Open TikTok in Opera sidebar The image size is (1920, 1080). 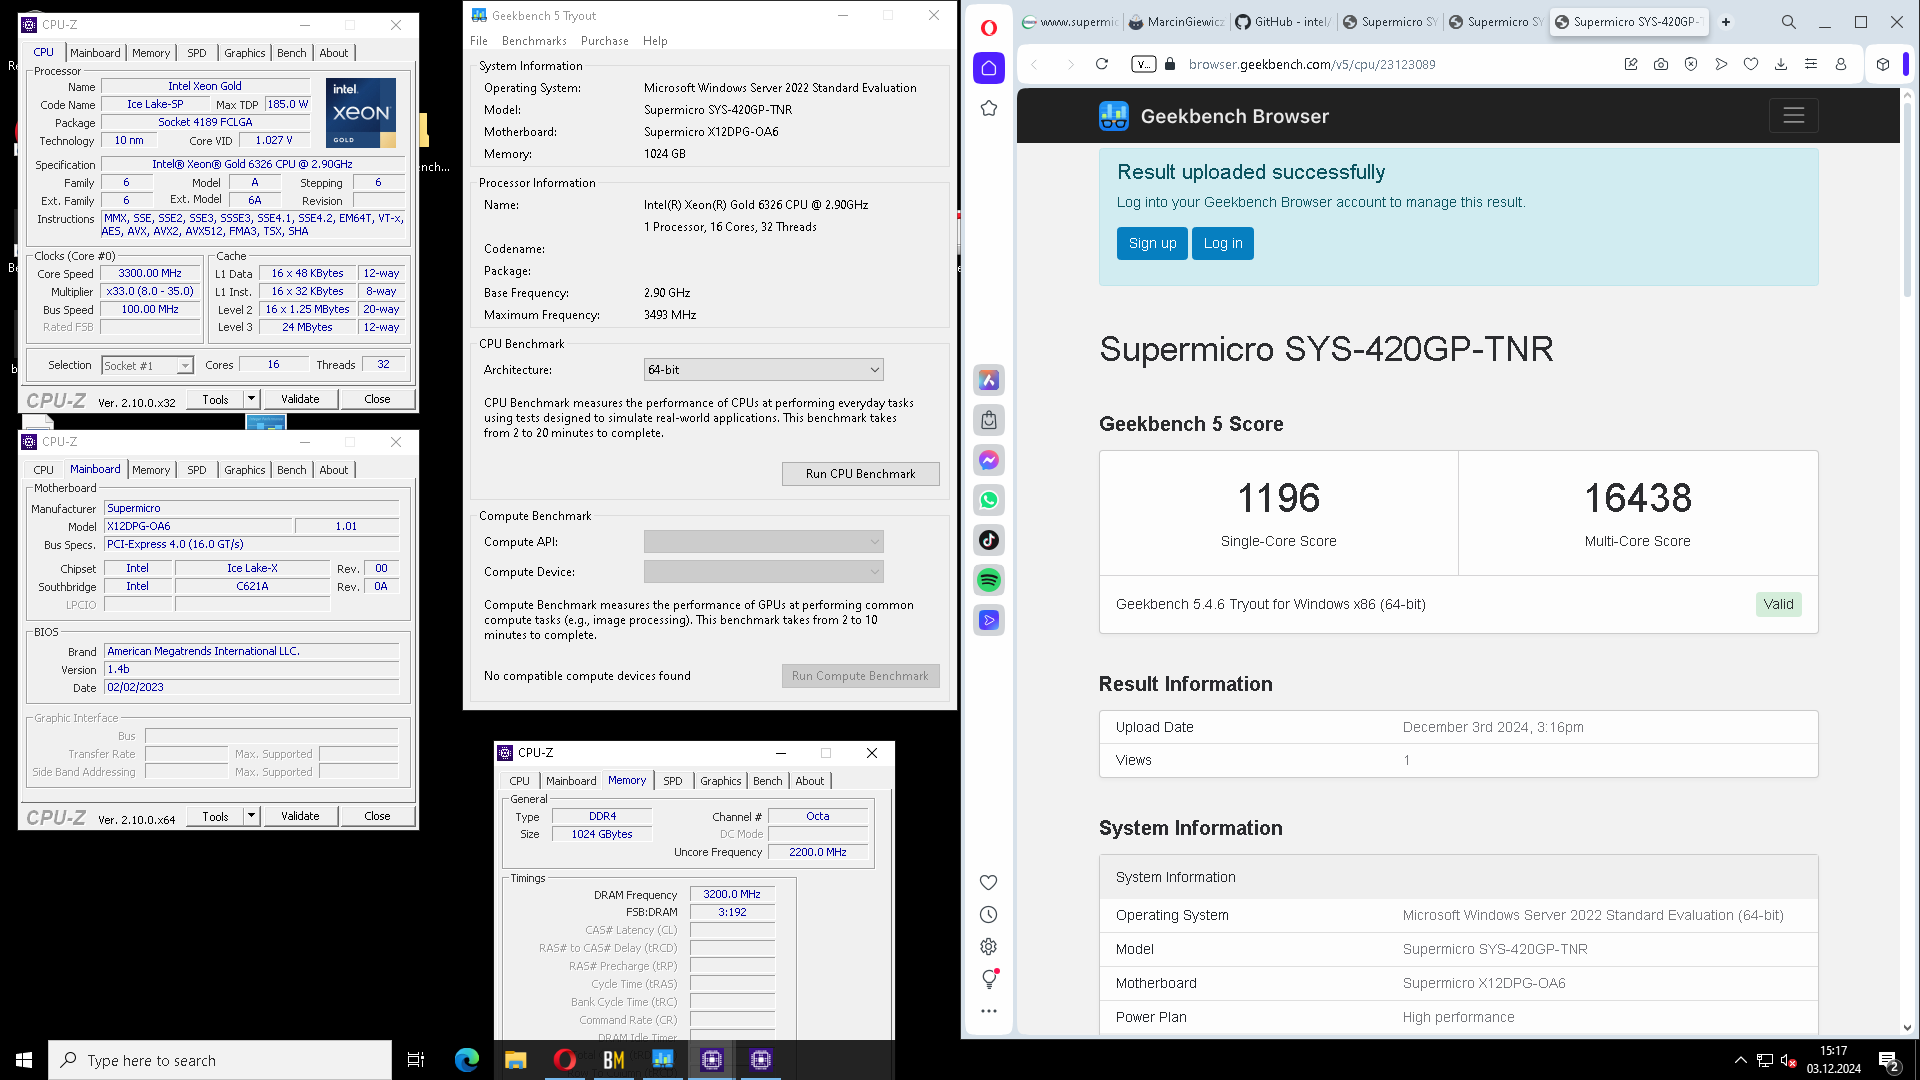point(988,540)
